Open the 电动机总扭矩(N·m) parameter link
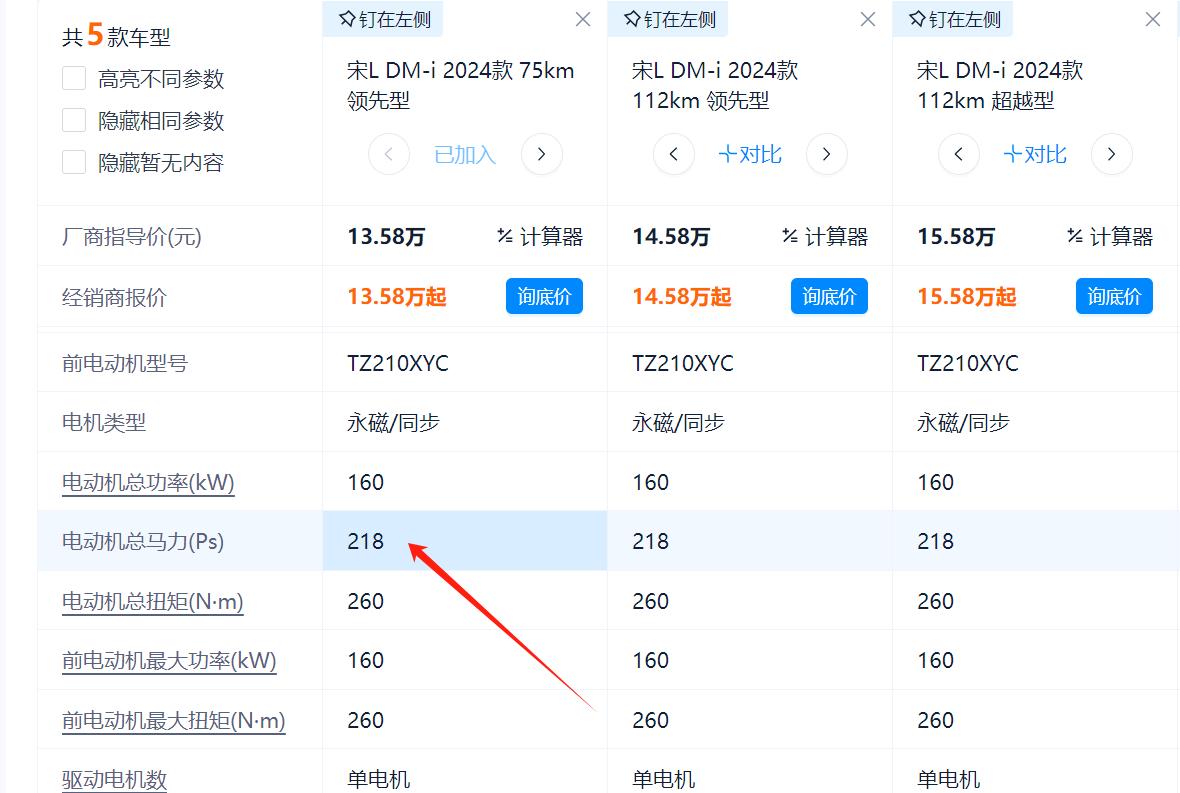The image size is (1180, 793). coord(153,602)
